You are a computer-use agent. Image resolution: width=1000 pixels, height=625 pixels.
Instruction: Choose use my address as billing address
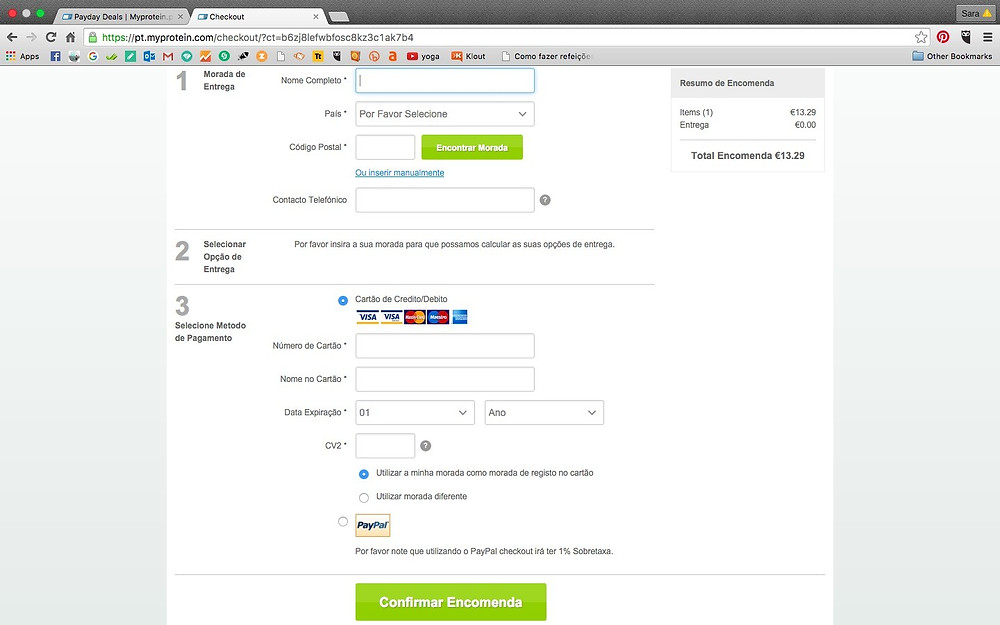[364, 474]
